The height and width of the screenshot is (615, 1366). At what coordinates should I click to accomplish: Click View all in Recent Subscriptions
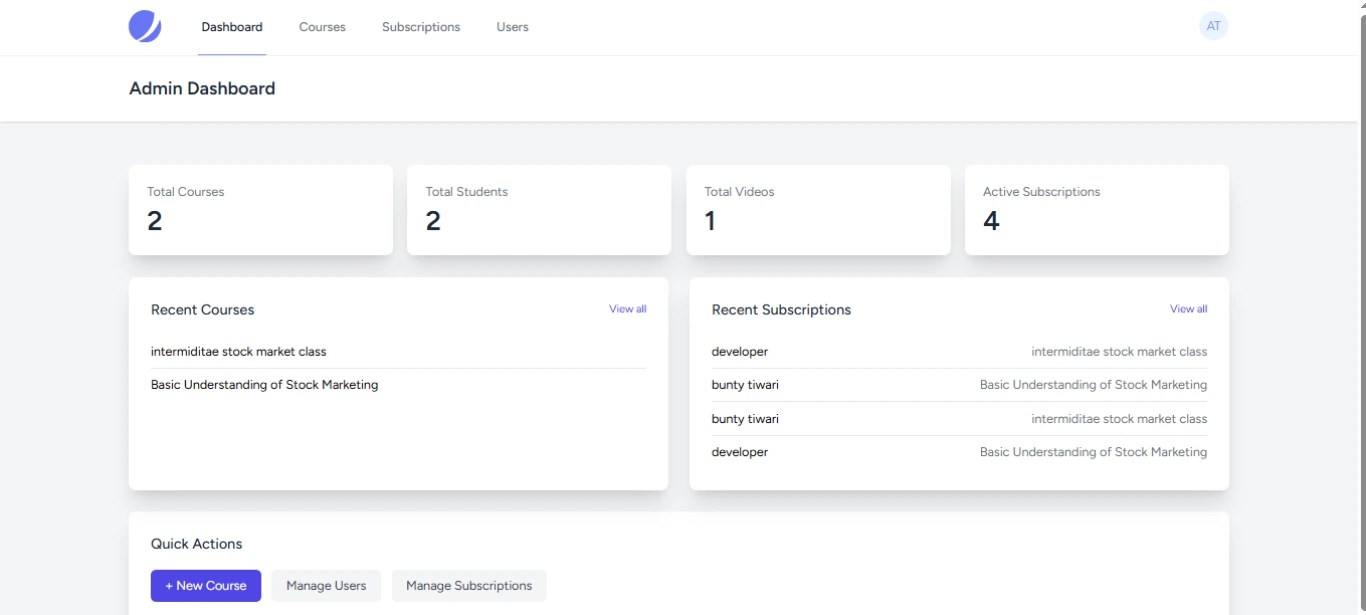pyautogui.click(x=1188, y=309)
